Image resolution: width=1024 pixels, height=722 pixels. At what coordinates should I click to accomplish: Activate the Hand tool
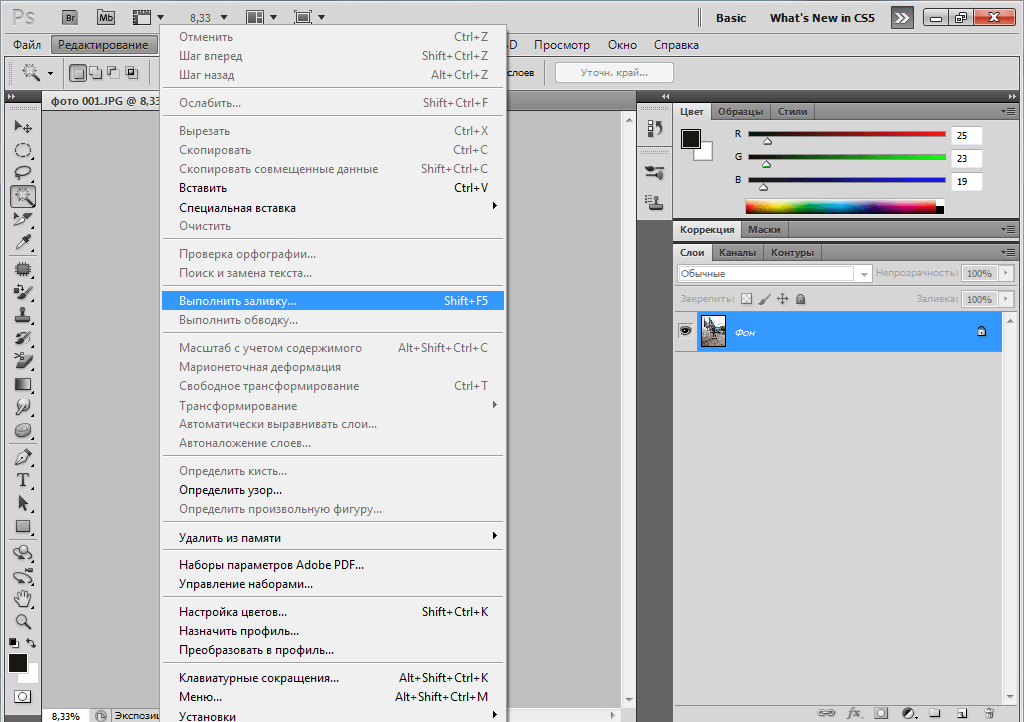23,598
